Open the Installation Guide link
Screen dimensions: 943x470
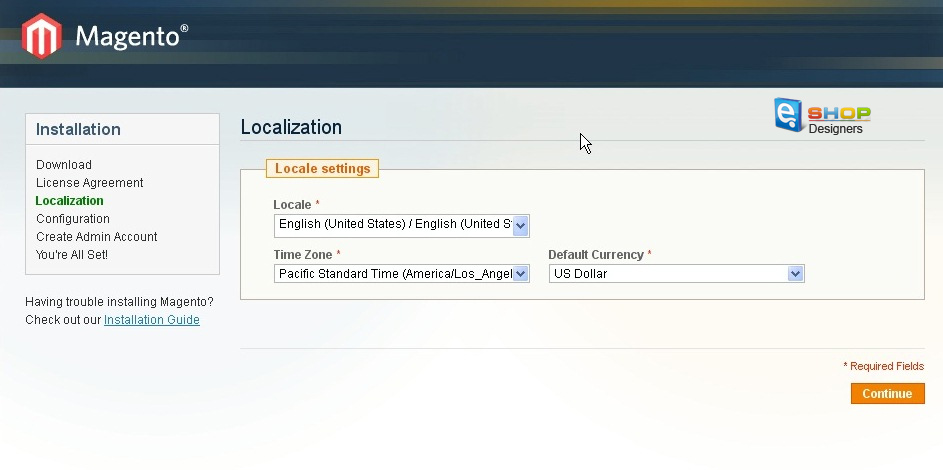152,320
